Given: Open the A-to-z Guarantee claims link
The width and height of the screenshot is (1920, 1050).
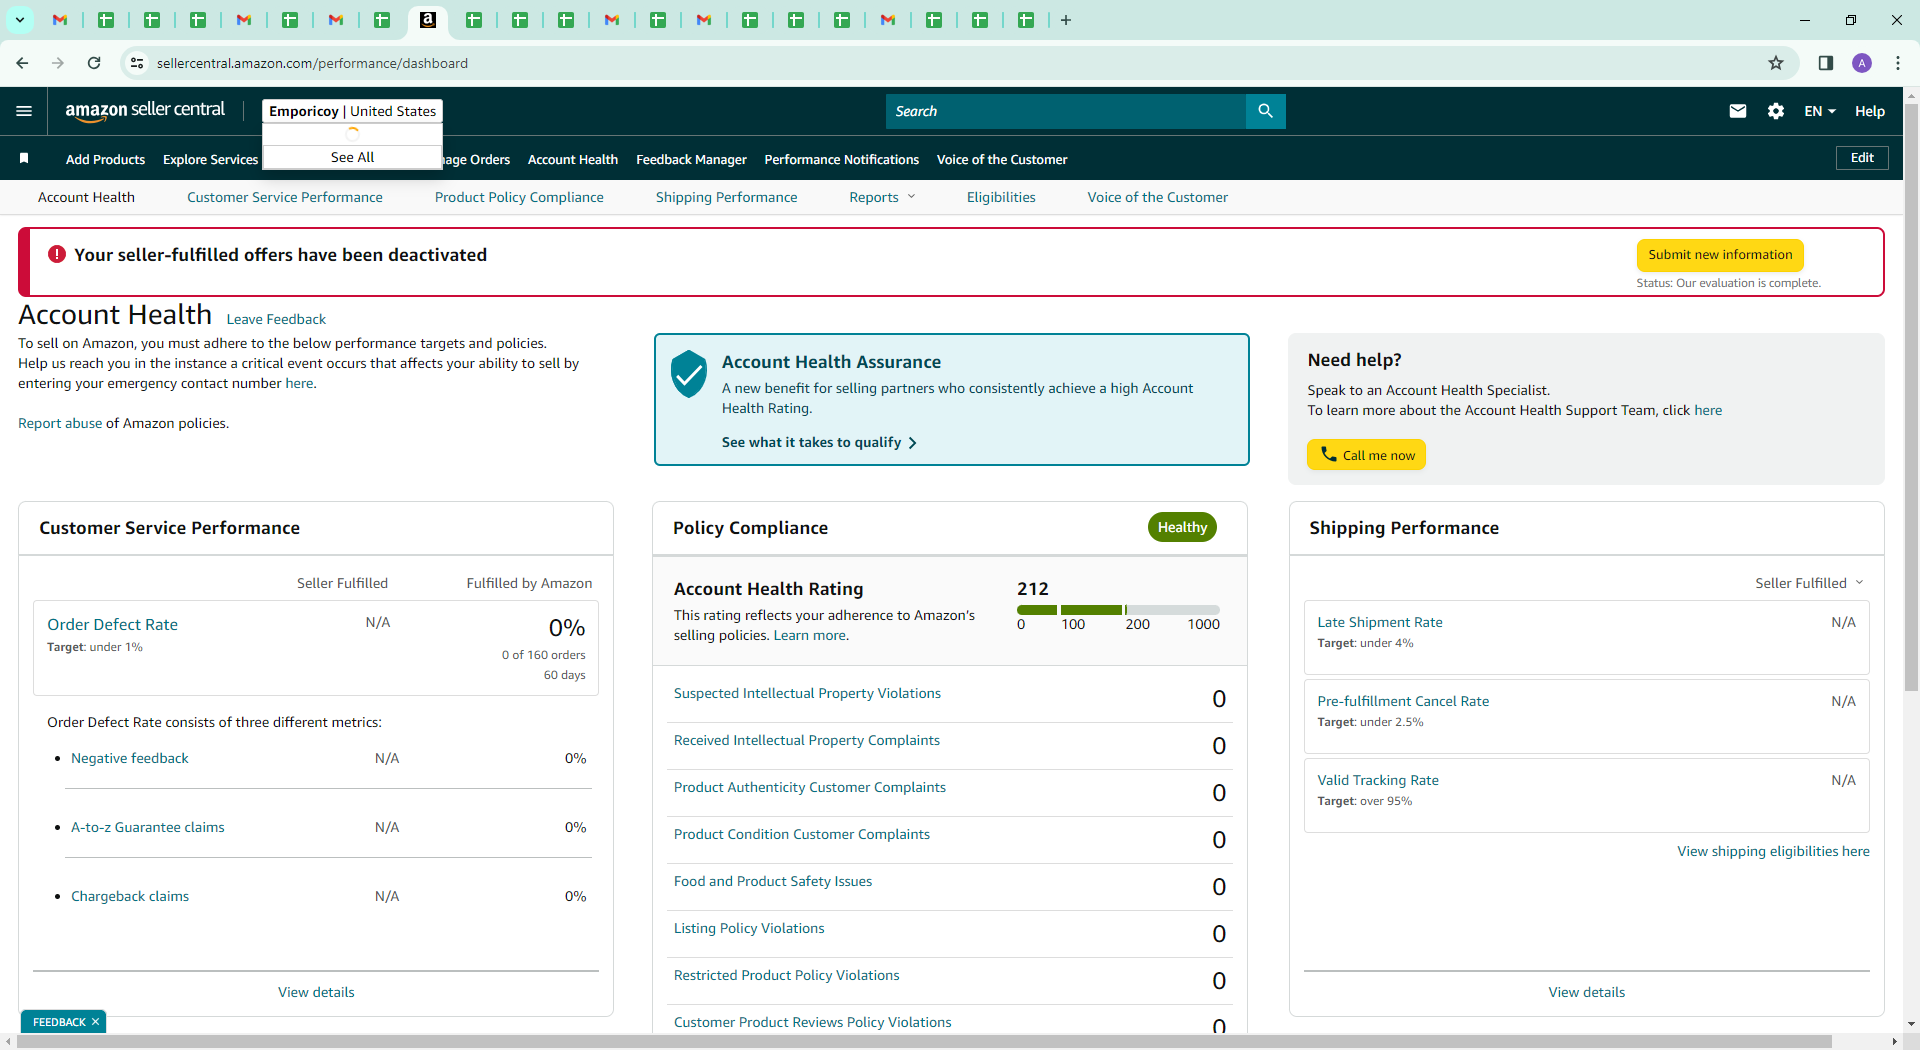Looking at the screenshot, I should [x=148, y=827].
